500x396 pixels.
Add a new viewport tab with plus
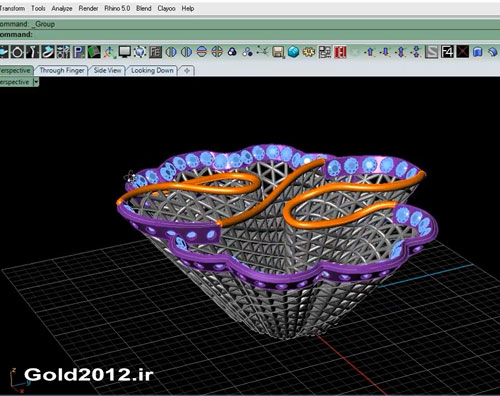(187, 70)
